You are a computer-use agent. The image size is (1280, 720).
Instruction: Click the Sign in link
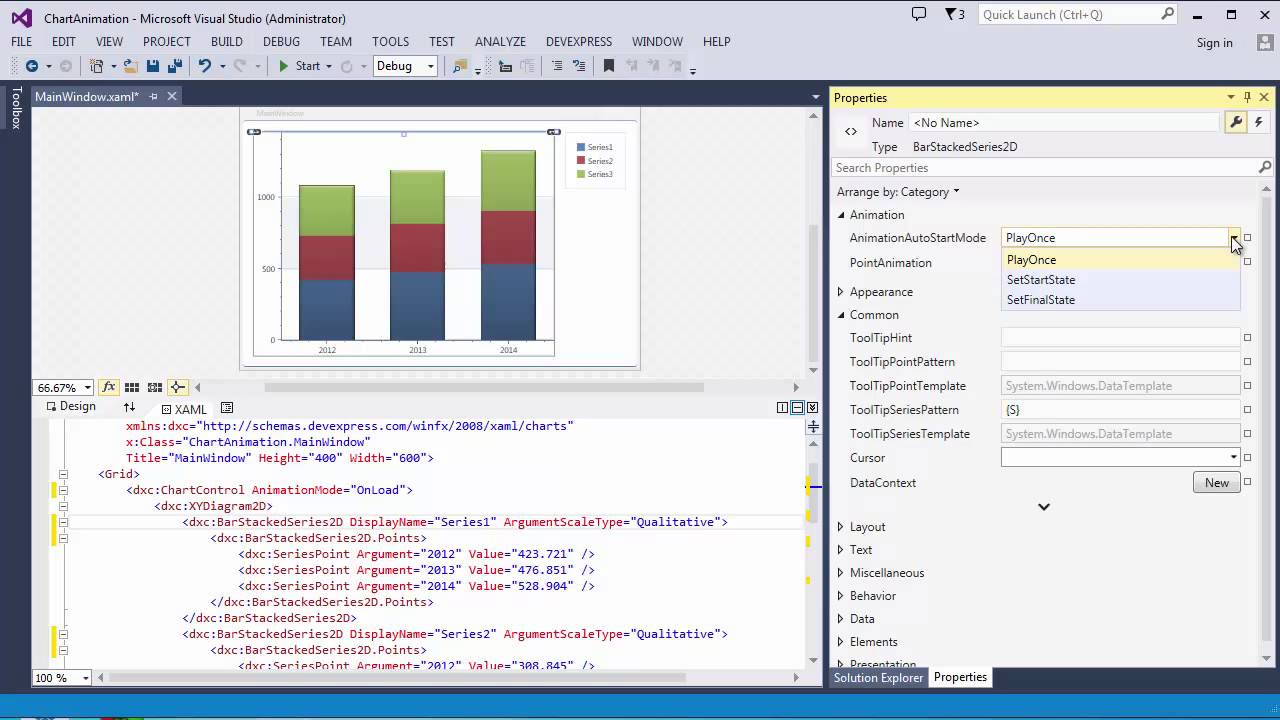[x=1214, y=43]
